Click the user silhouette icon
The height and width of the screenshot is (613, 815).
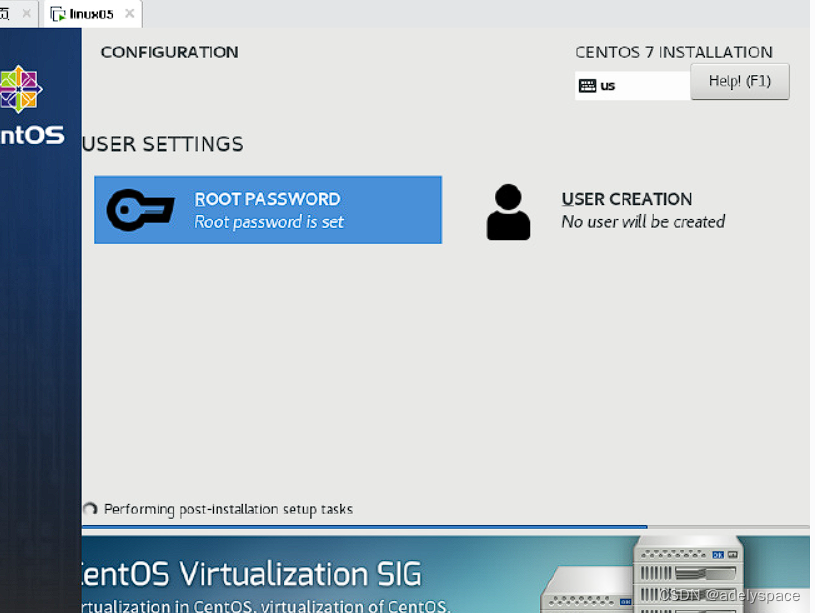click(508, 212)
